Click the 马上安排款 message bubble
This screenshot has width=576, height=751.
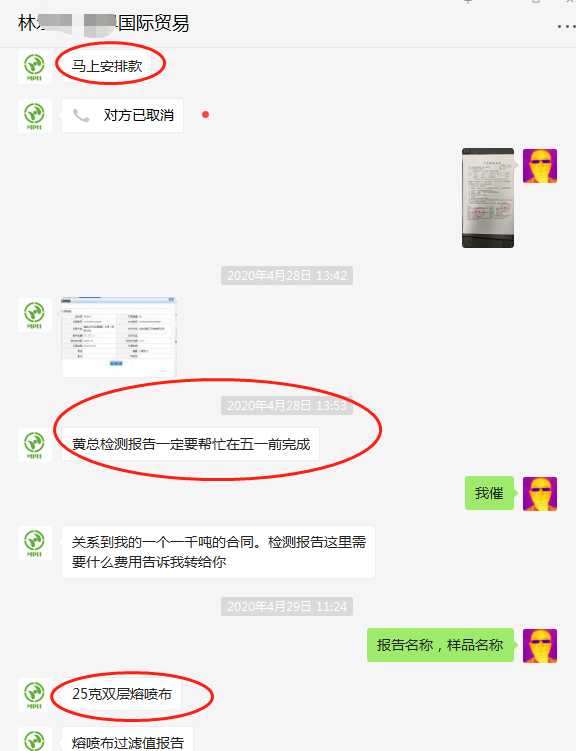(107, 66)
